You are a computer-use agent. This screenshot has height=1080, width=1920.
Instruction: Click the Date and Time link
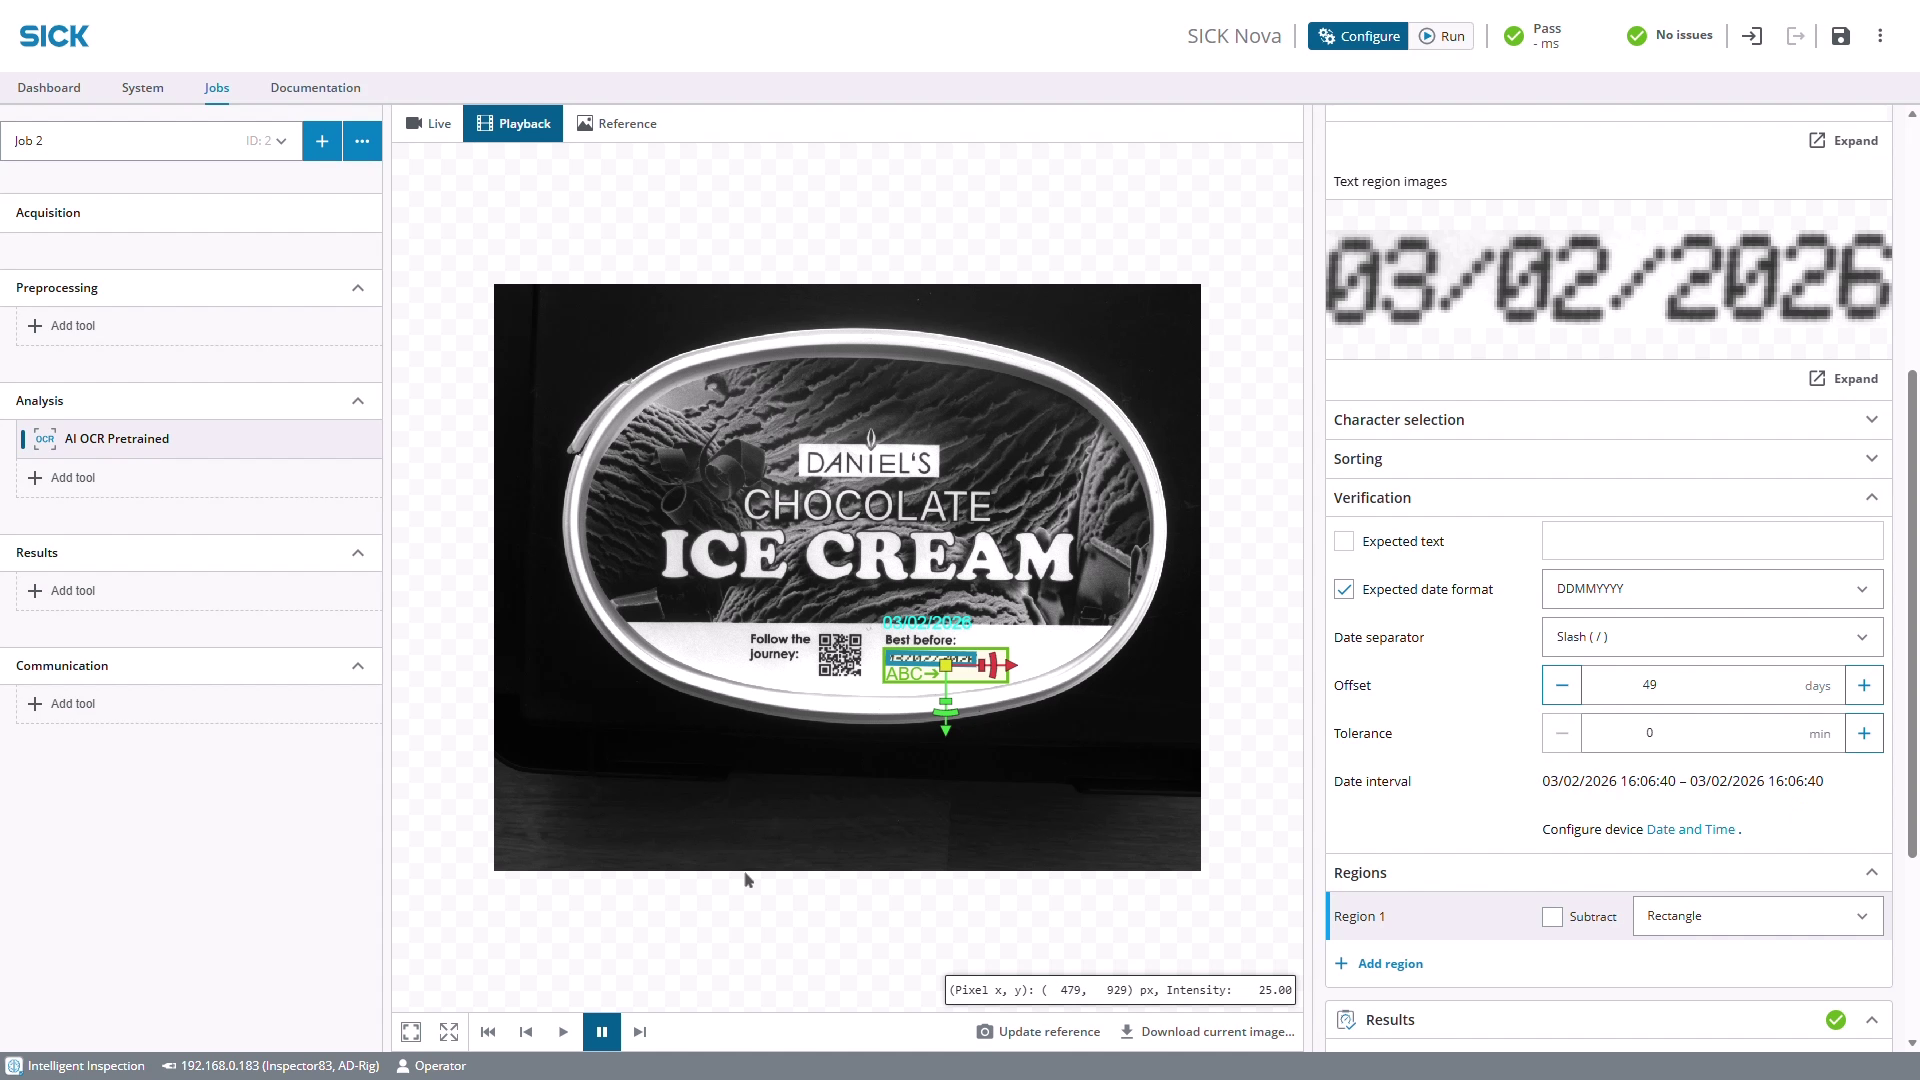tap(1690, 829)
